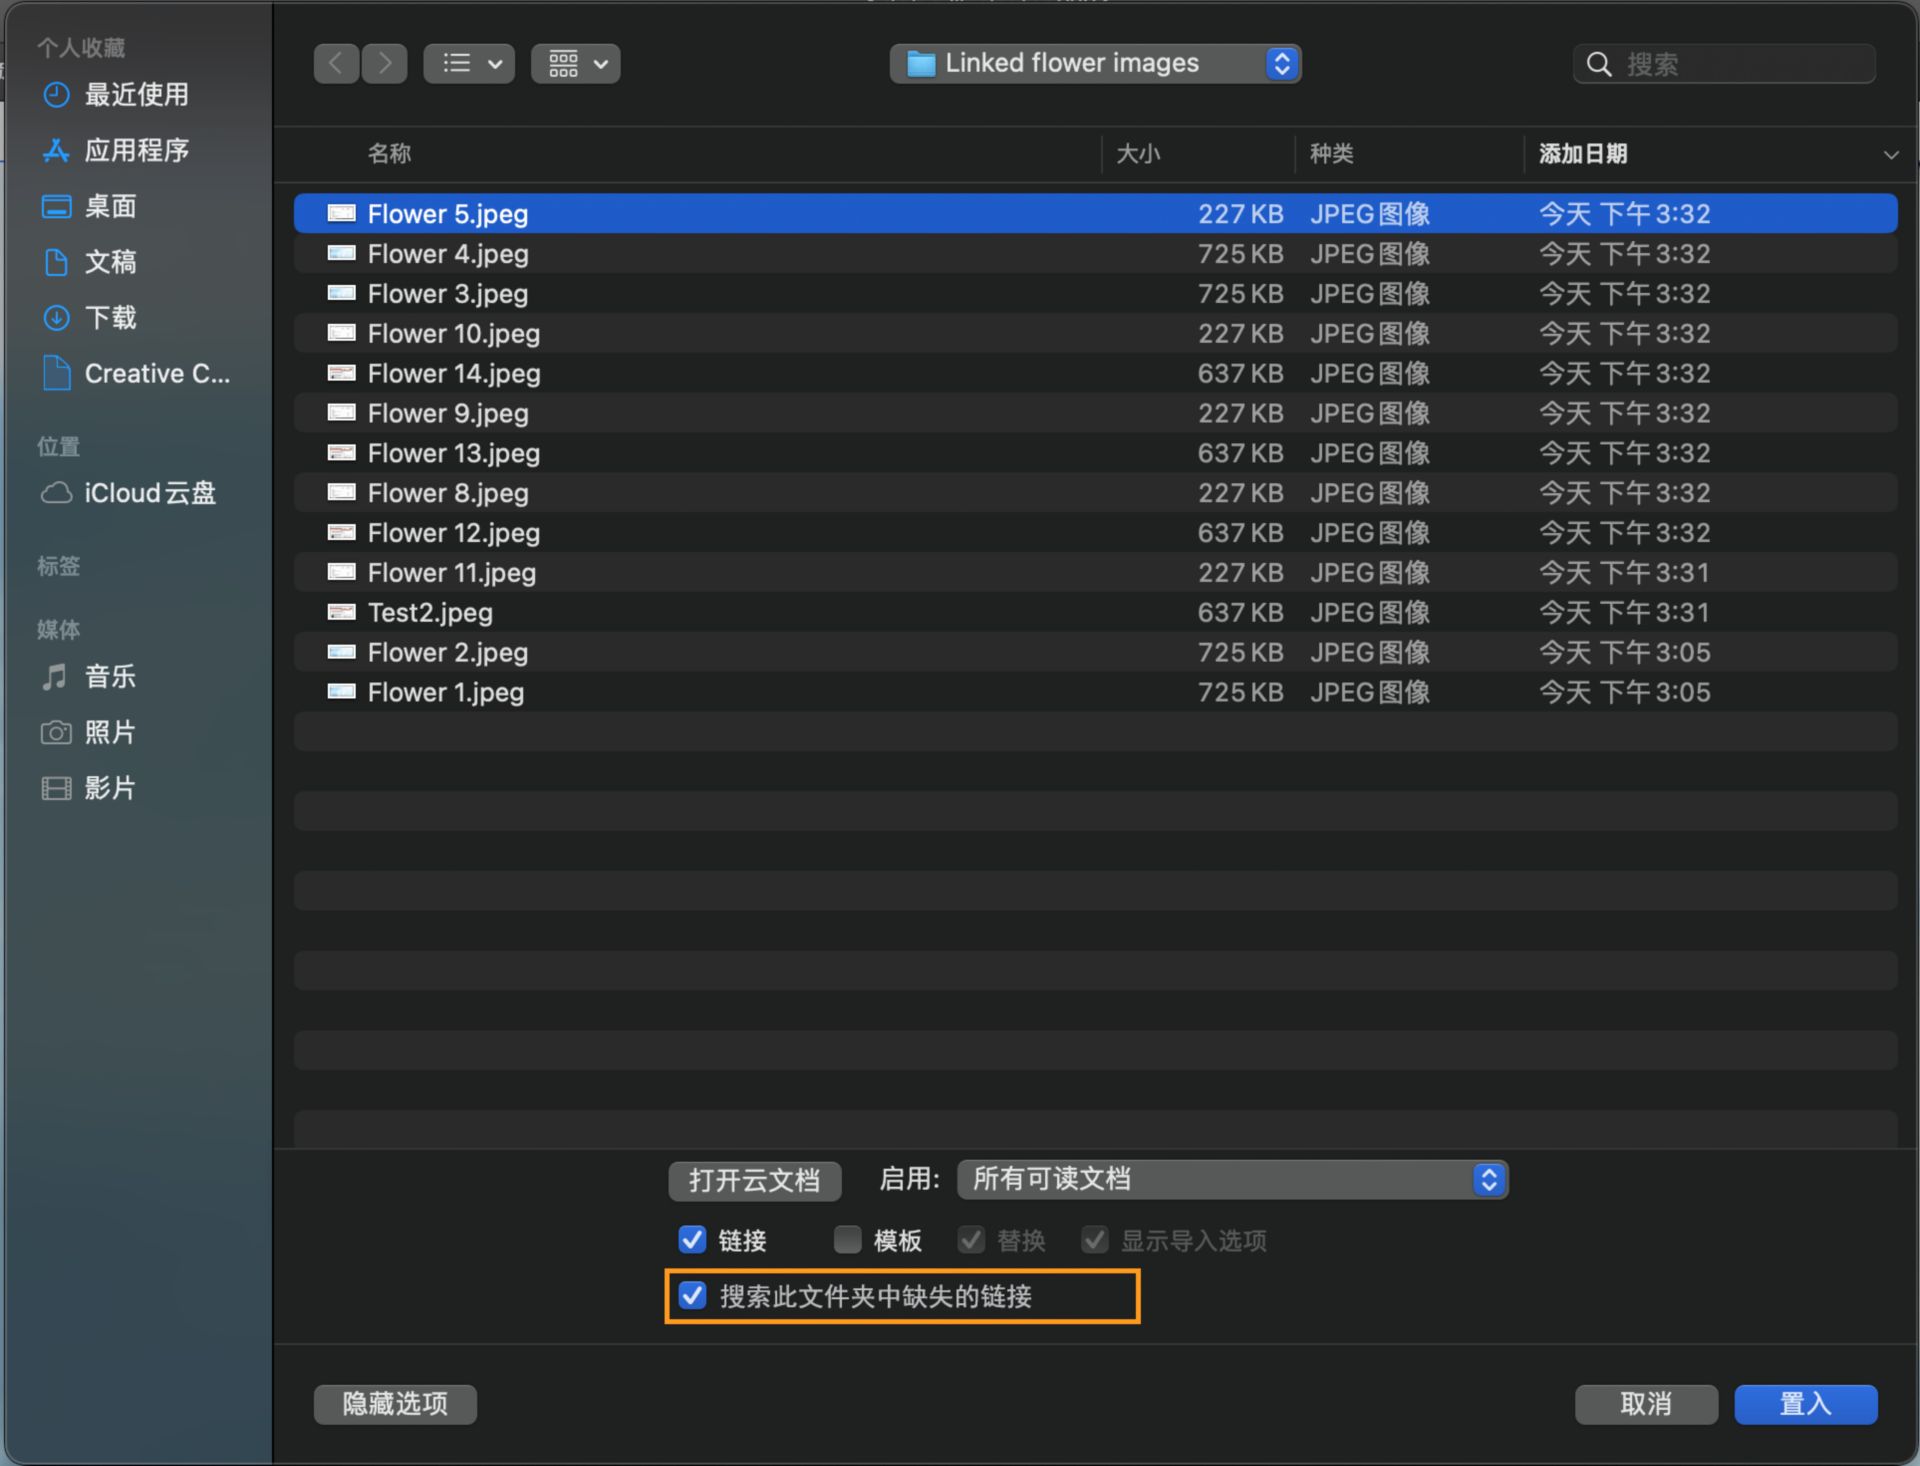
Task: Click the 打开云文档 button
Action: (755, 1181)
